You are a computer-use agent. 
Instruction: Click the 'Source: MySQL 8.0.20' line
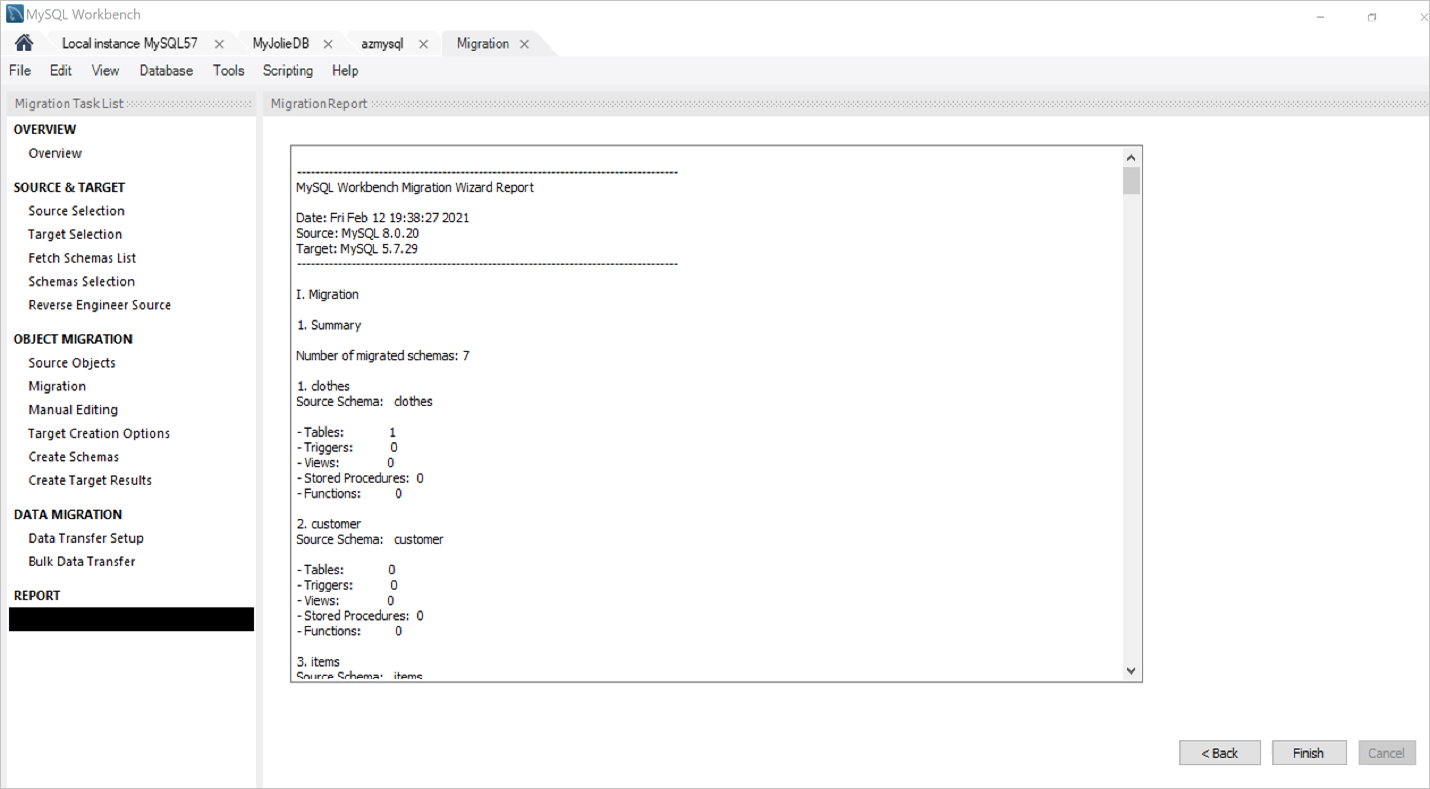(357, 233)
